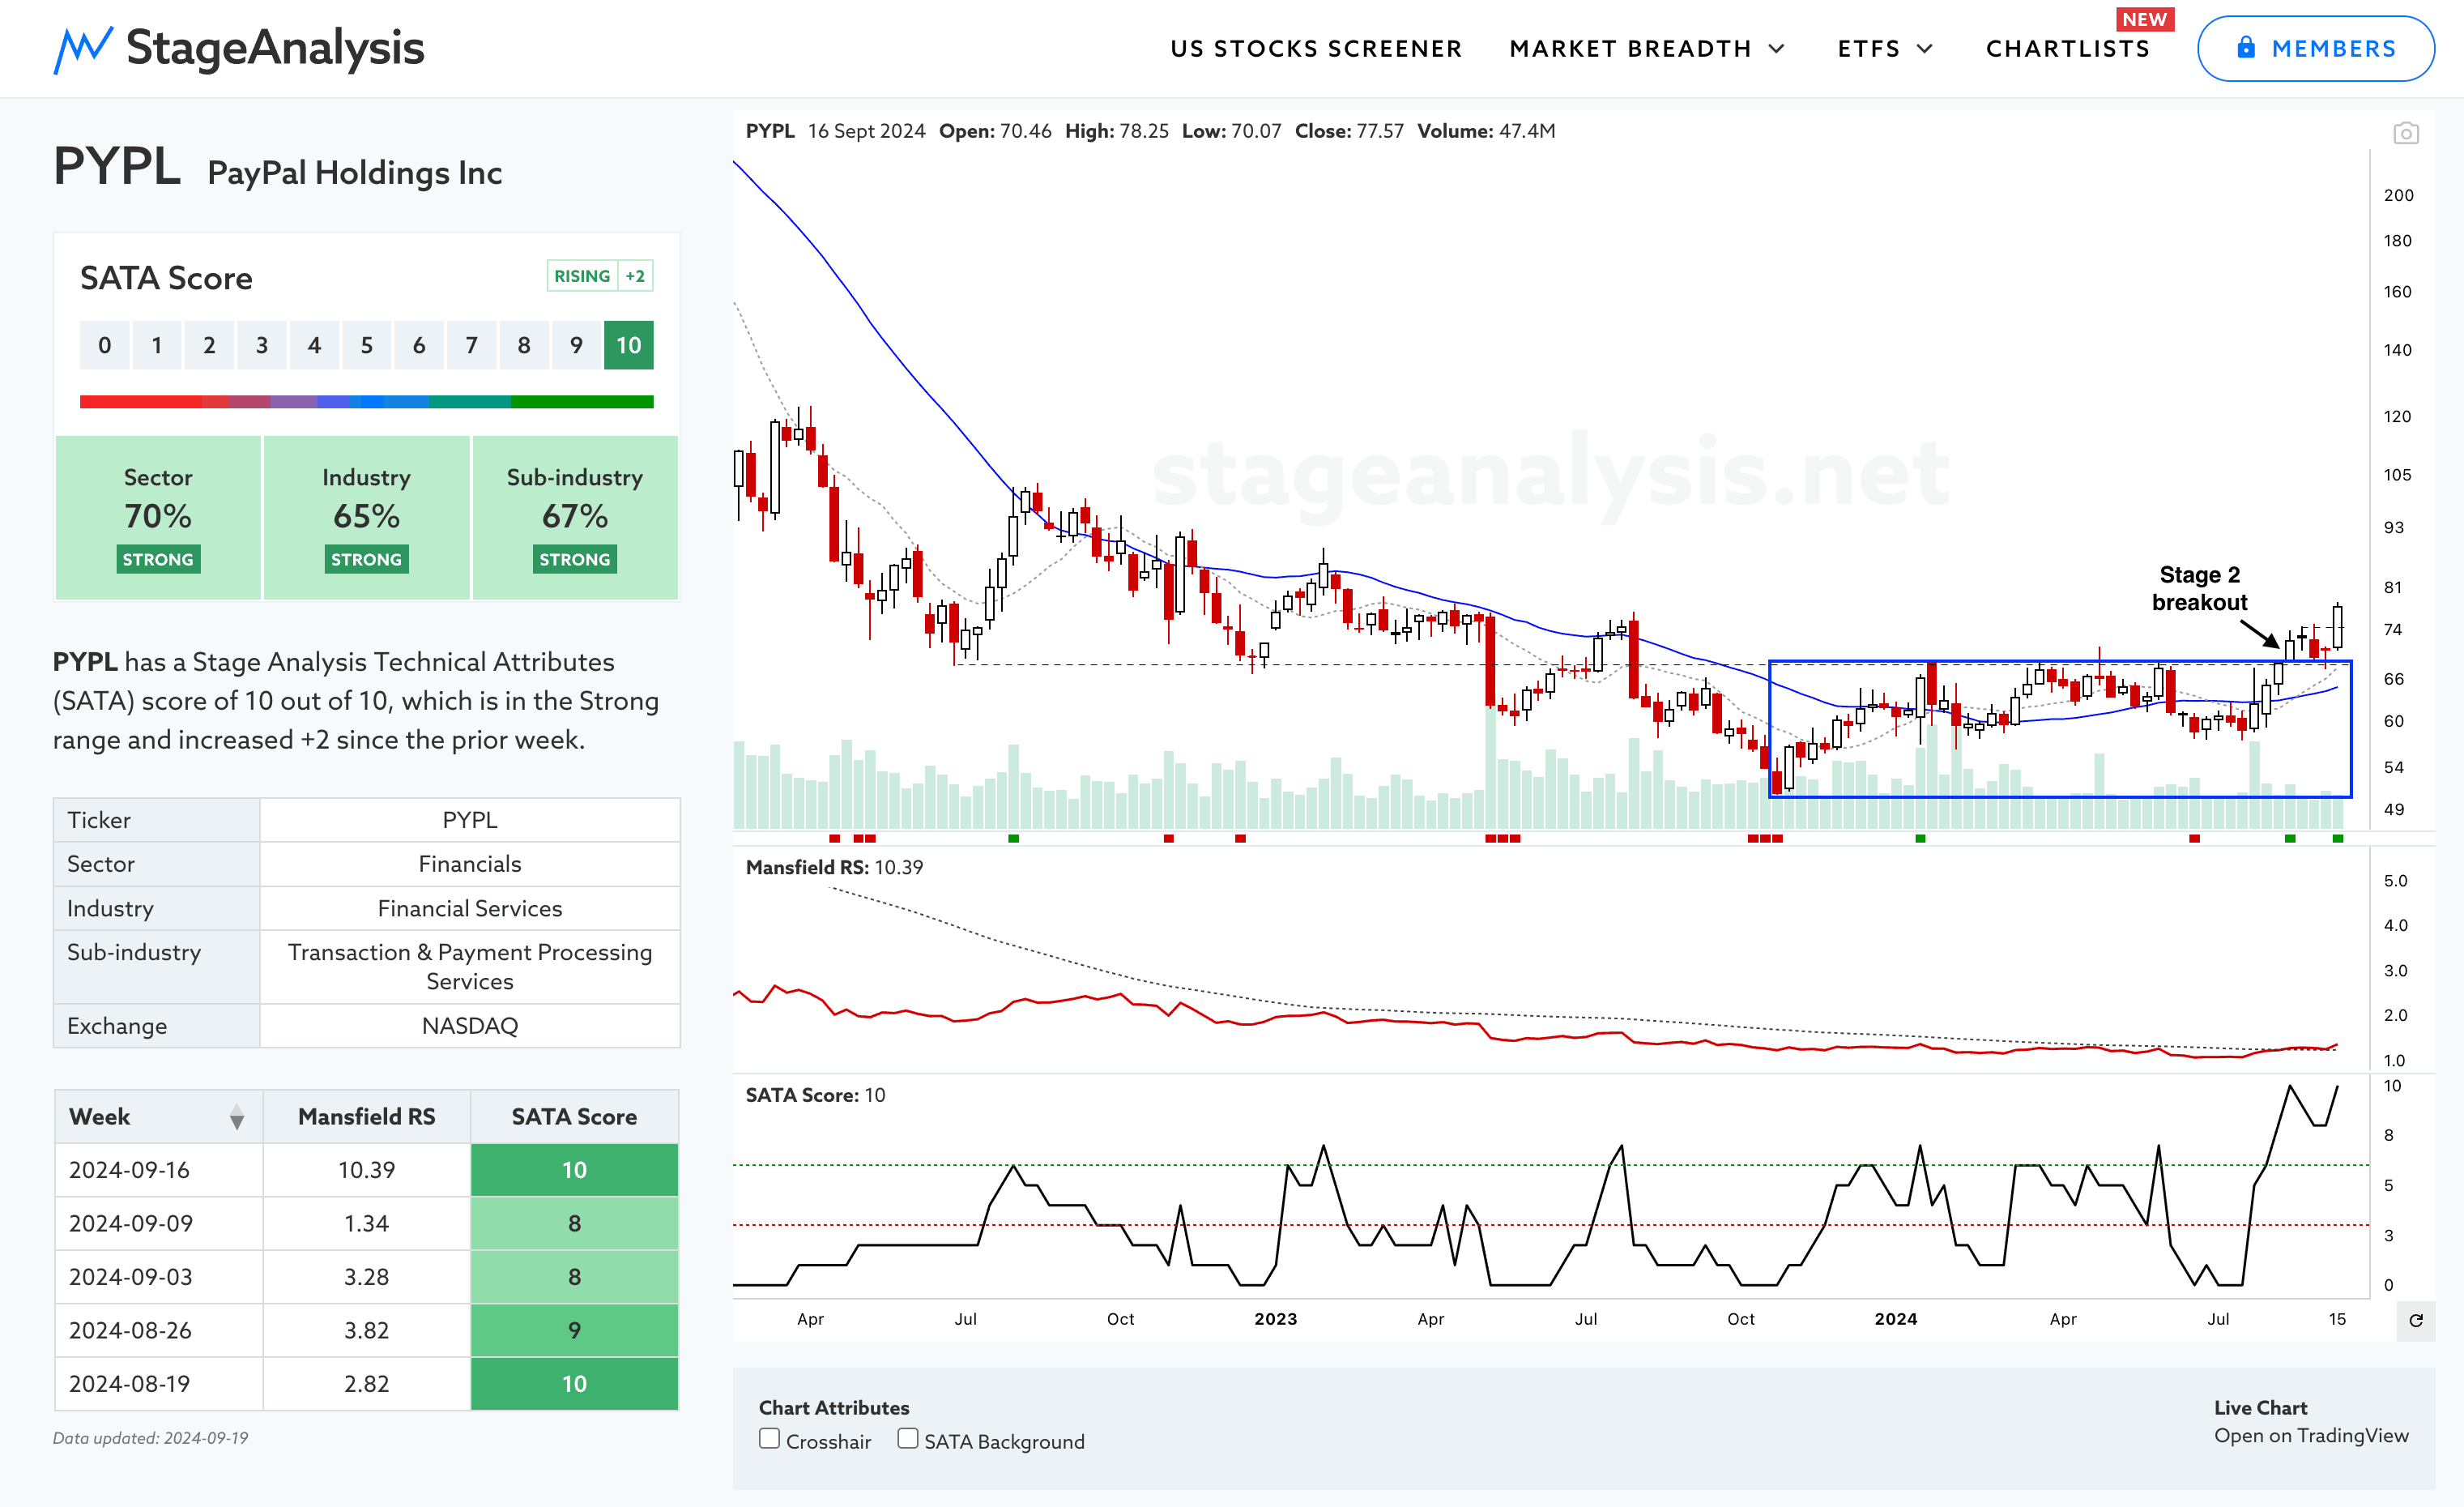This screenshot has width=2464, height=1507.
Task: Click the Mansfield RS value 3.82 cell
Action: (x=366, y=1330)
